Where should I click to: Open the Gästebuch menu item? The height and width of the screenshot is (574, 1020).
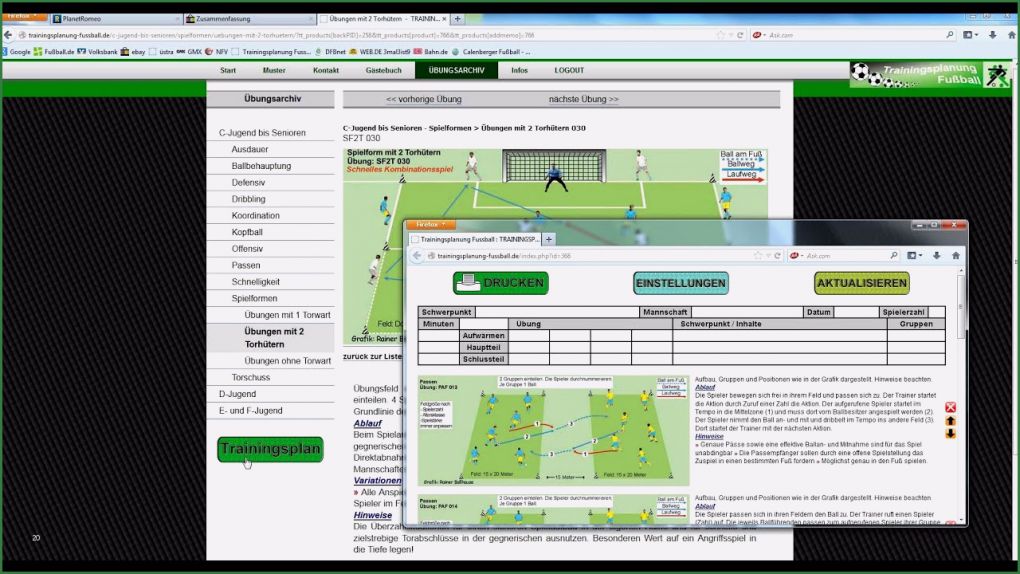click(383, 70)
